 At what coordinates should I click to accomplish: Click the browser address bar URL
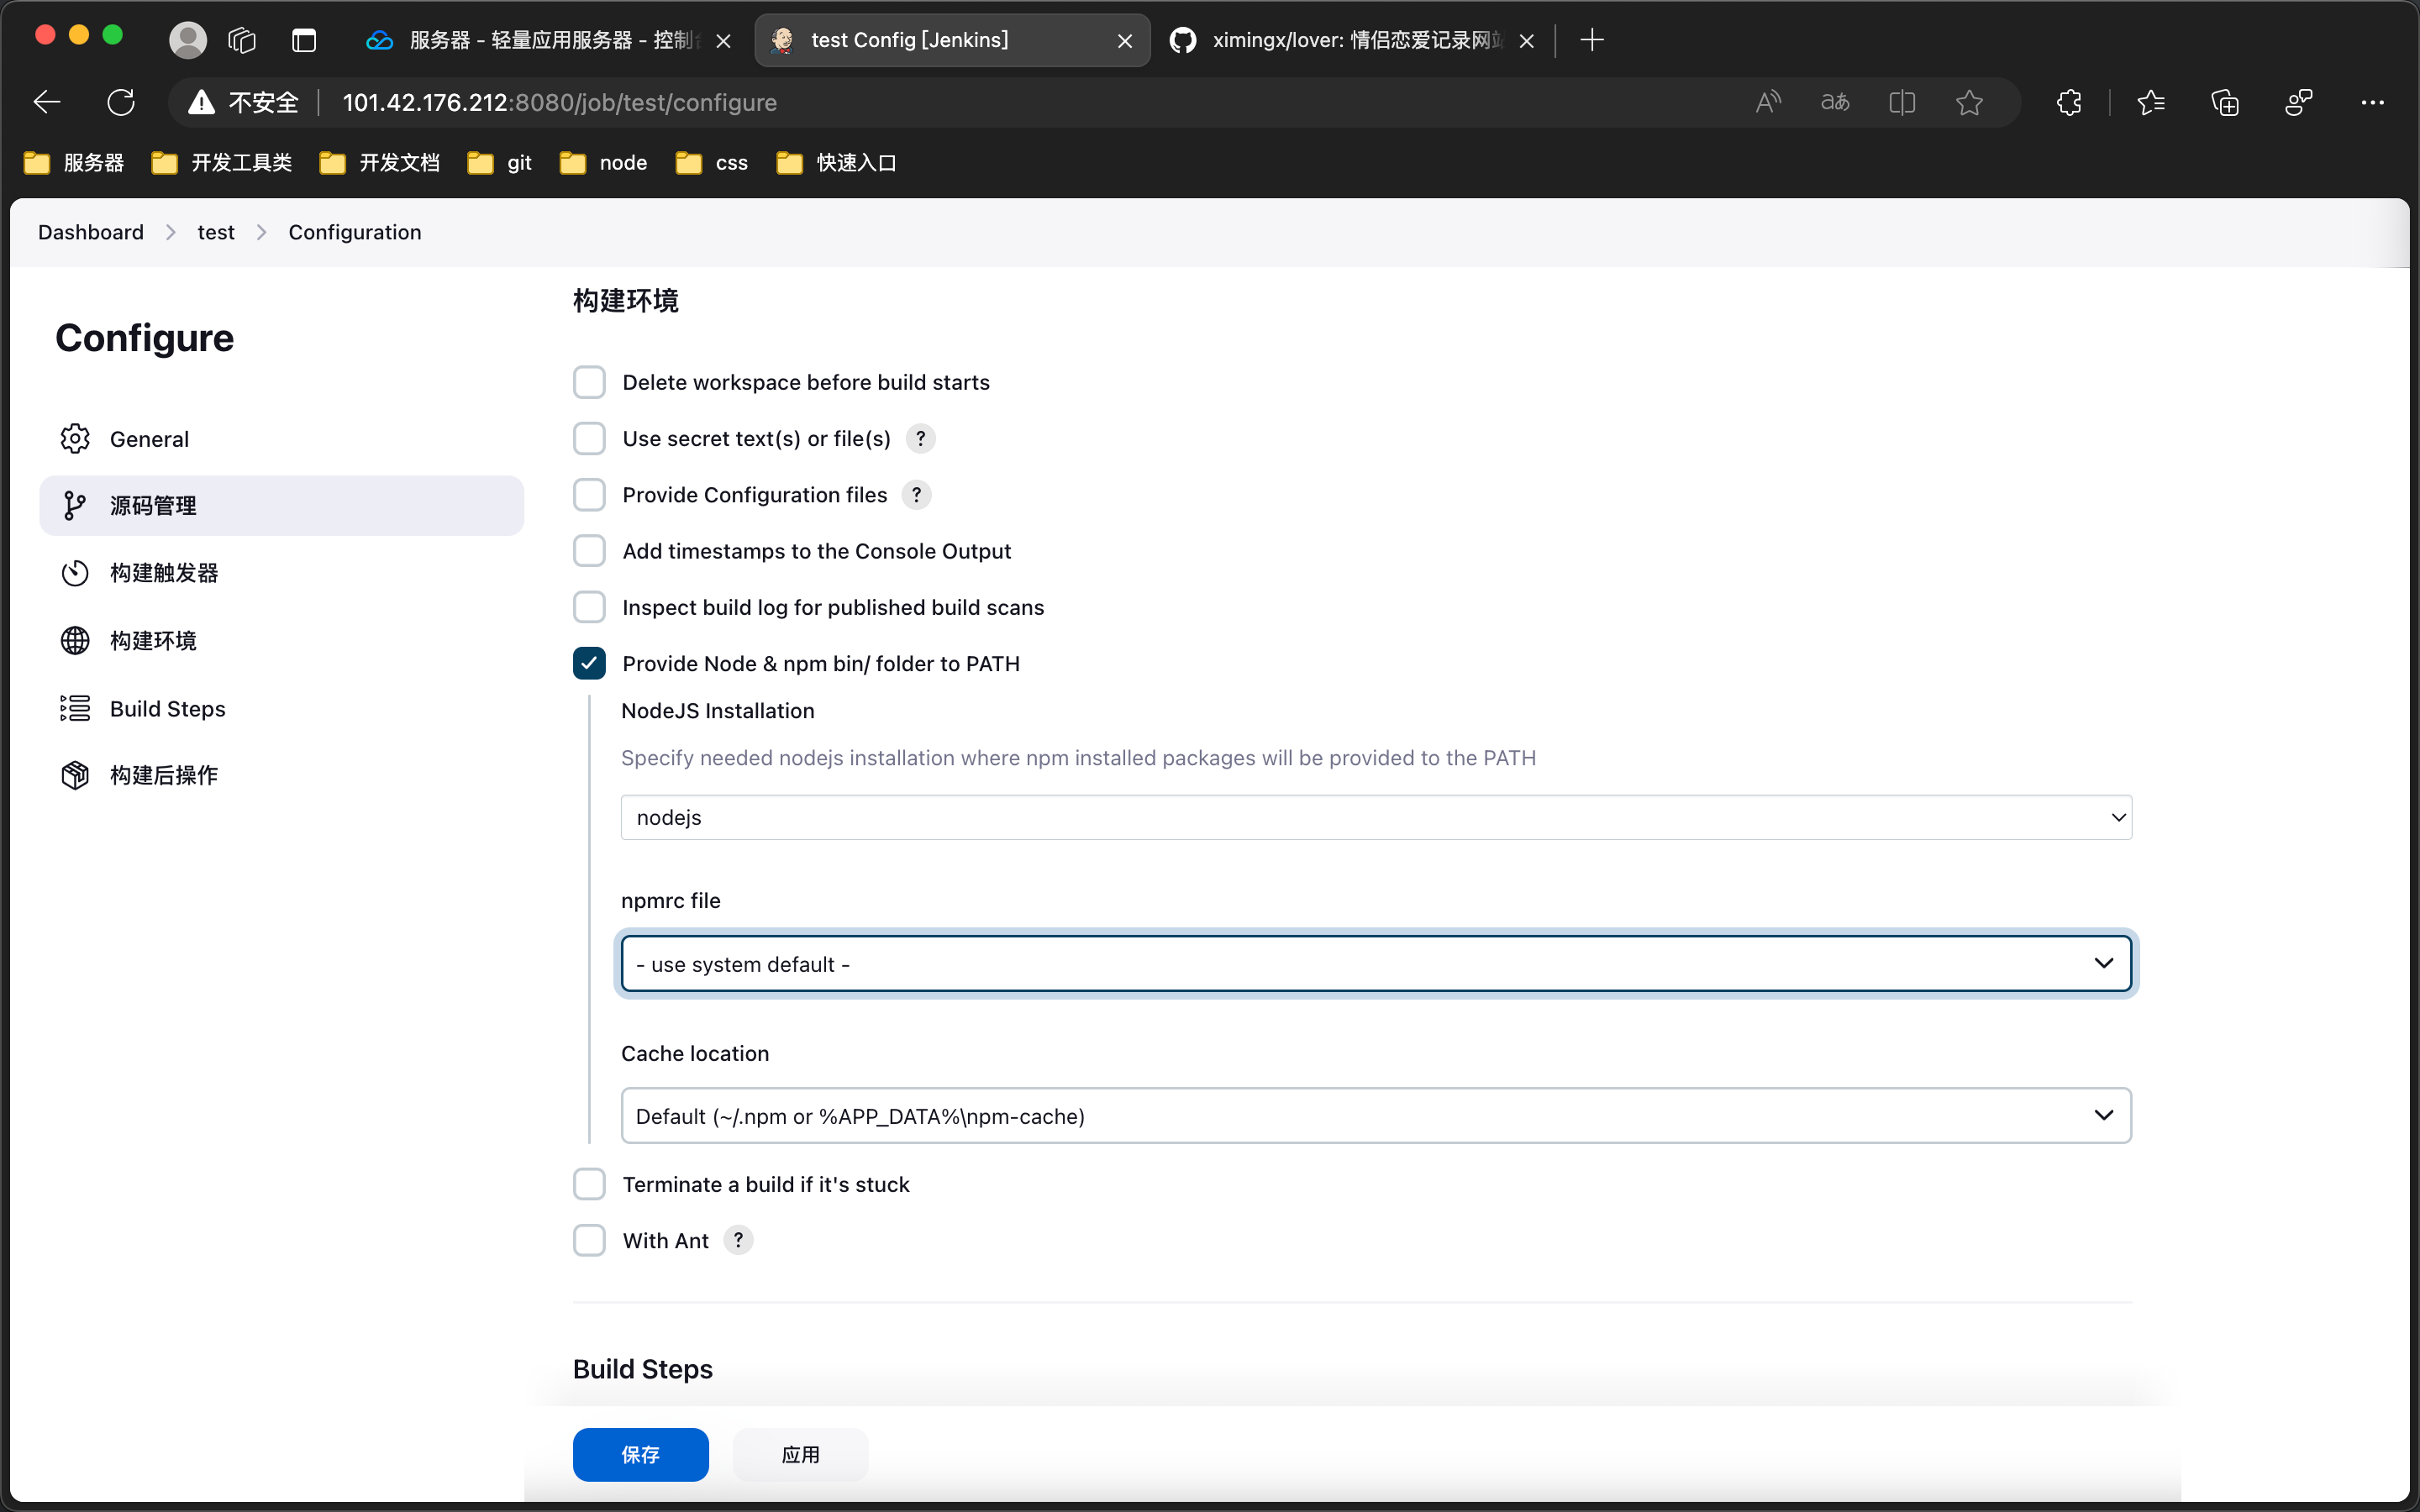point(560,102)
